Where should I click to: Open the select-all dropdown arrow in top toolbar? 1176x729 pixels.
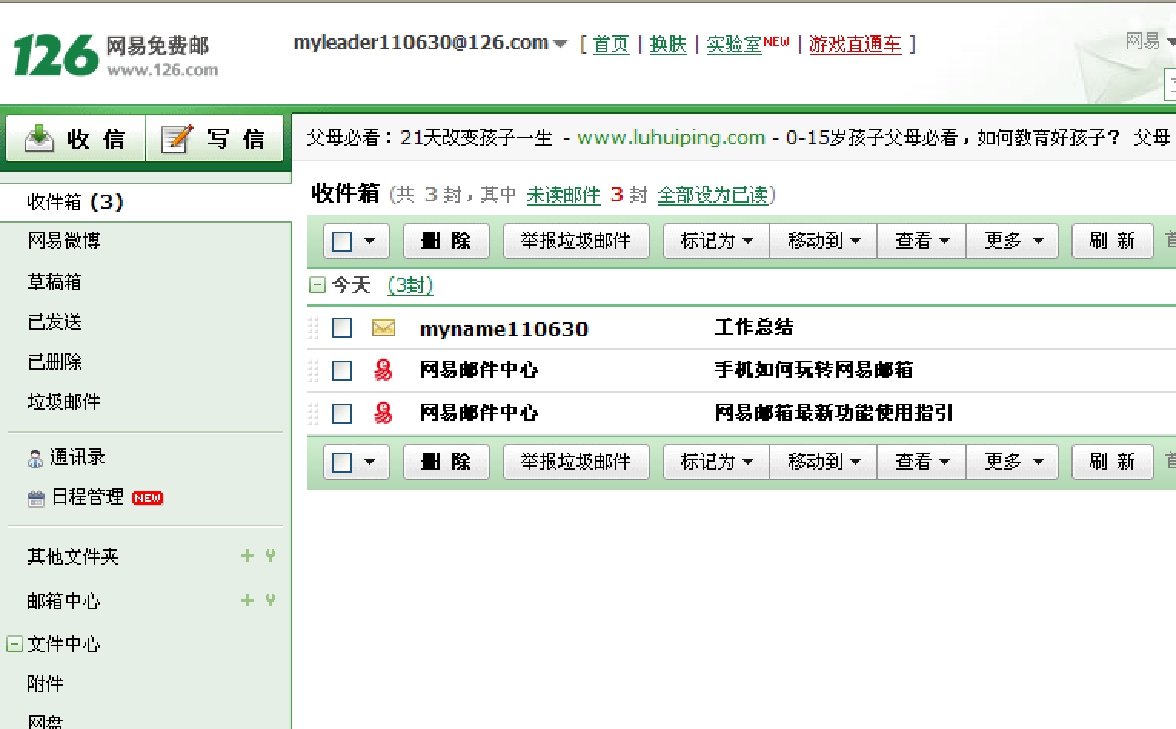(370, 242)
